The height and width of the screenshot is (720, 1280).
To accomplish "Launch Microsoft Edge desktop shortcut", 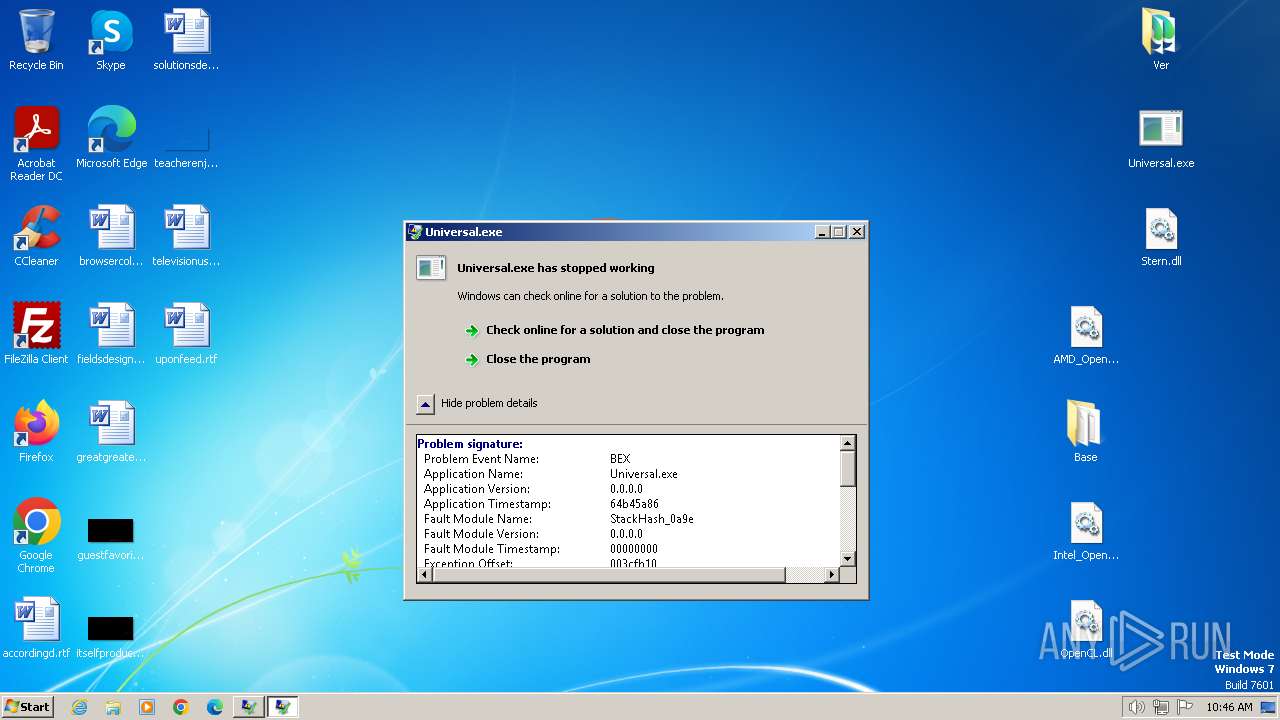I will tap(111, 137).
